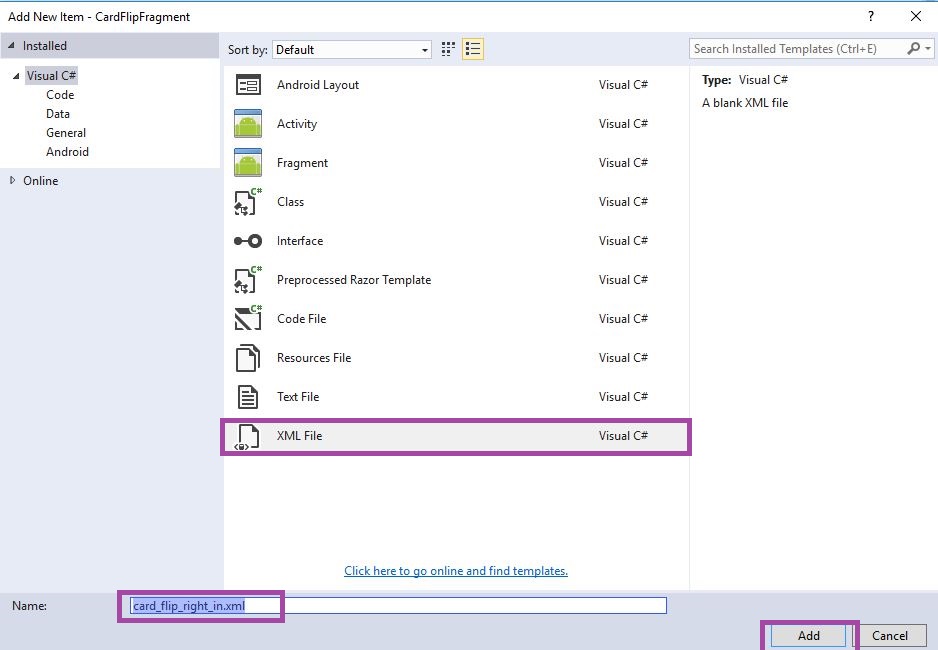Image resolution: width=938 pixels, height=650 pixels.
Task: Select the 'Code File' template name
Action: tap(302, 319)
